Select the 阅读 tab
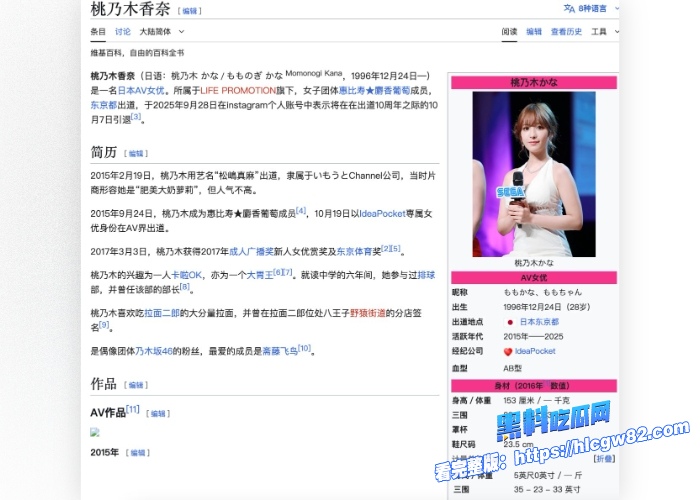This screenshot has height=500, width=700. click(509, 32)
